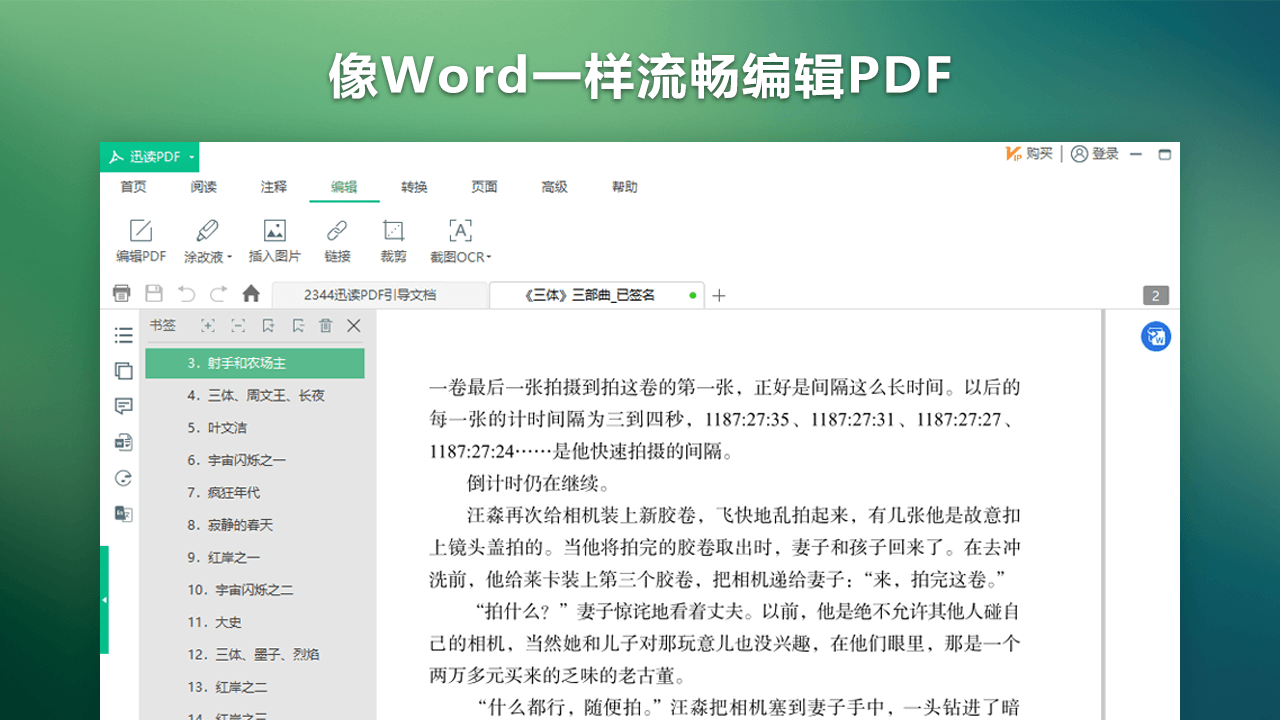Click the home icon in the toolbar
Image resolution: width=1280 pixels, height=720 pixels.
tap(250, 293)
